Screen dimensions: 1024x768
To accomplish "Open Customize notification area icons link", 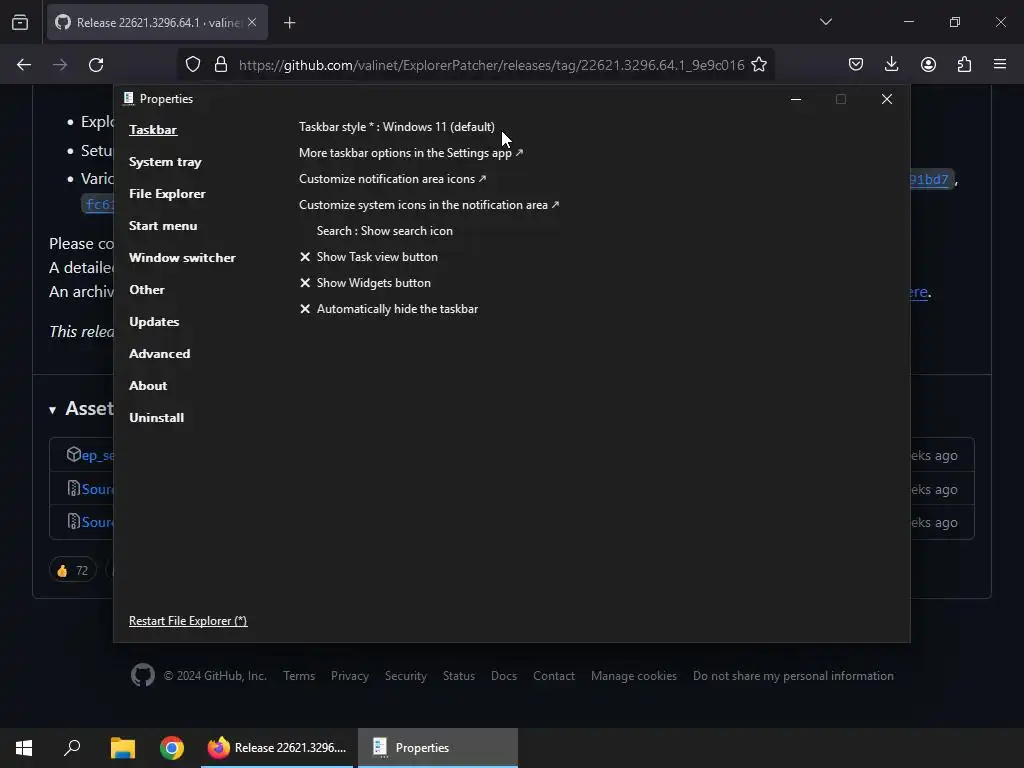I will pos(392,179).
